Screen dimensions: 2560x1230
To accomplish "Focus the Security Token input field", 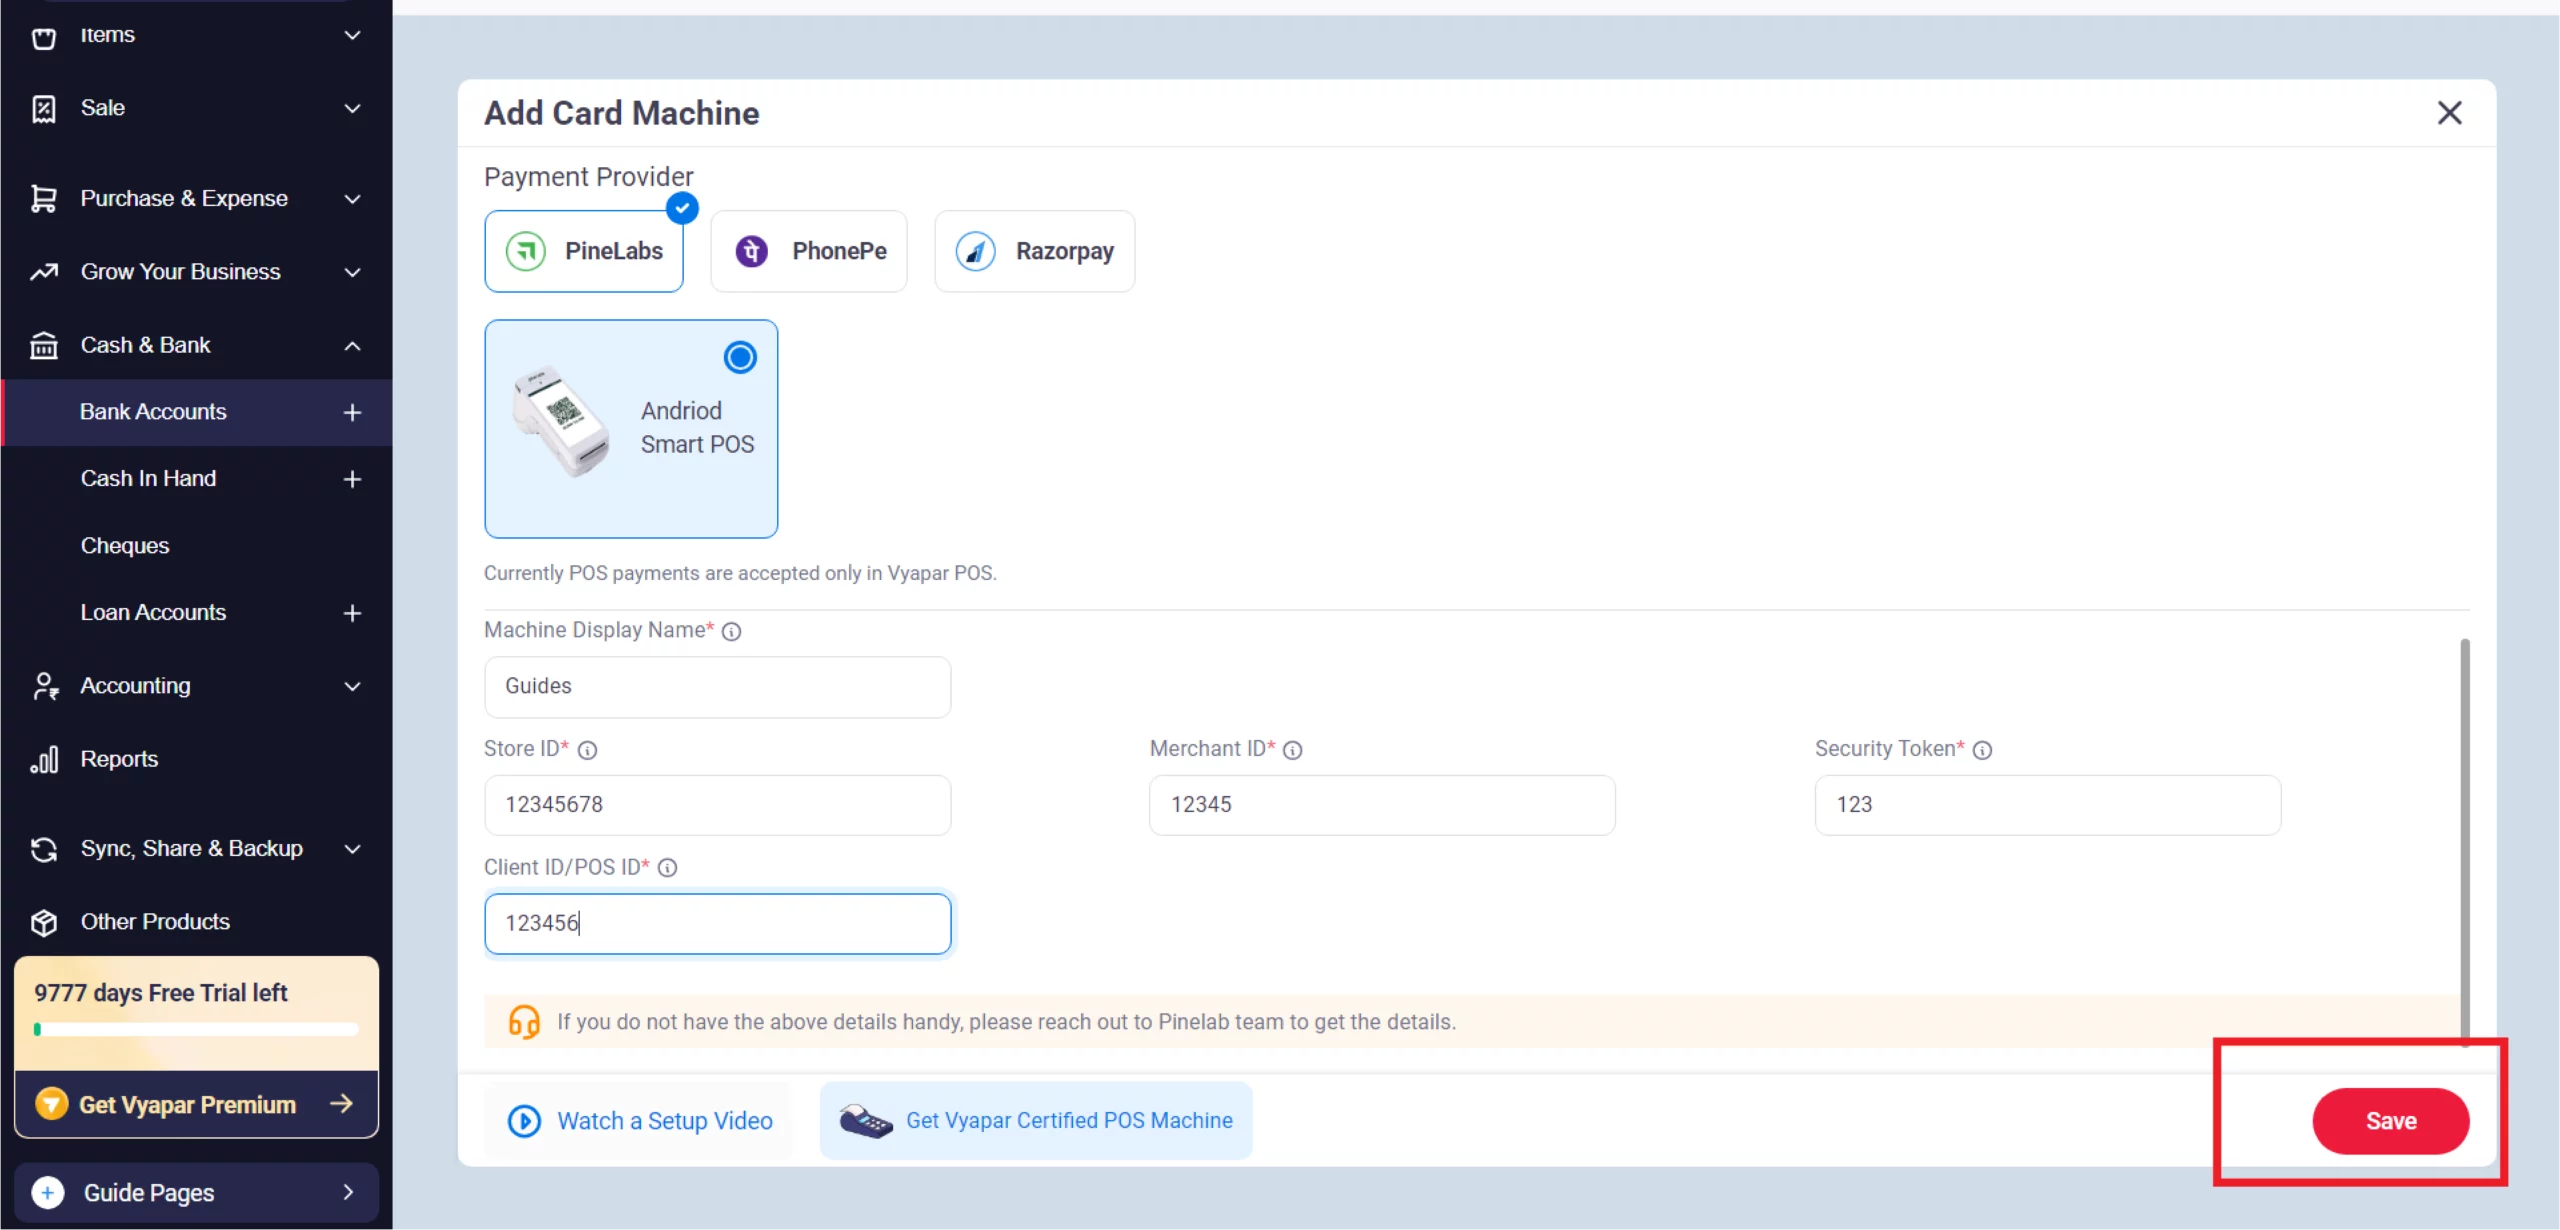I will pos(2048,805).
